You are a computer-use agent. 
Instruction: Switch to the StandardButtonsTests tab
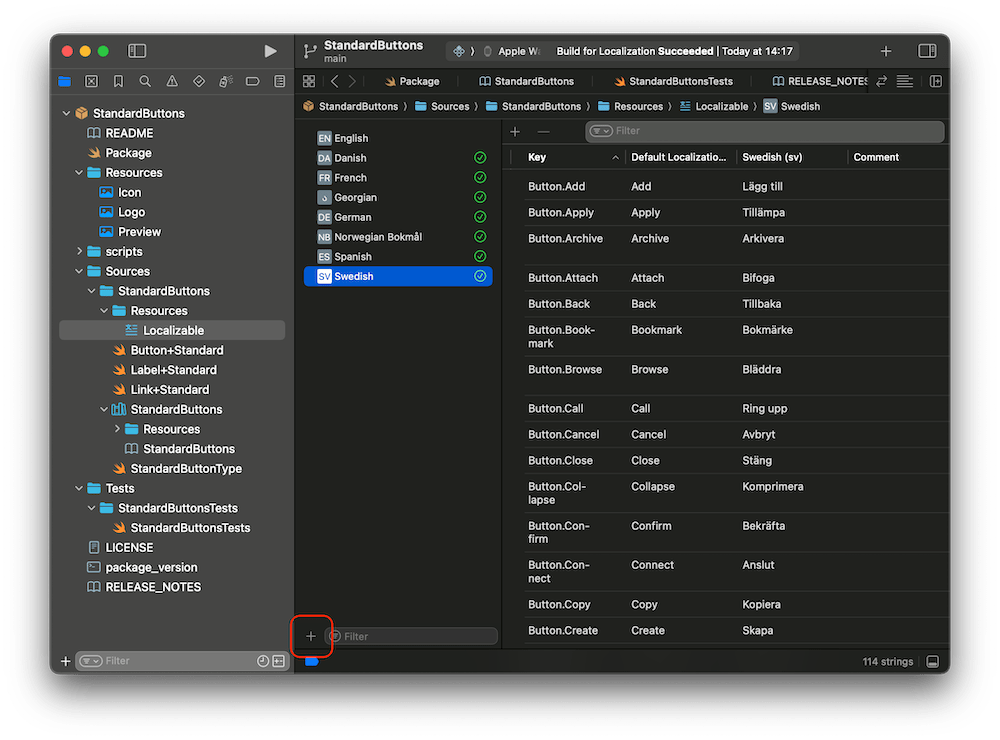(x=673, y=81)
